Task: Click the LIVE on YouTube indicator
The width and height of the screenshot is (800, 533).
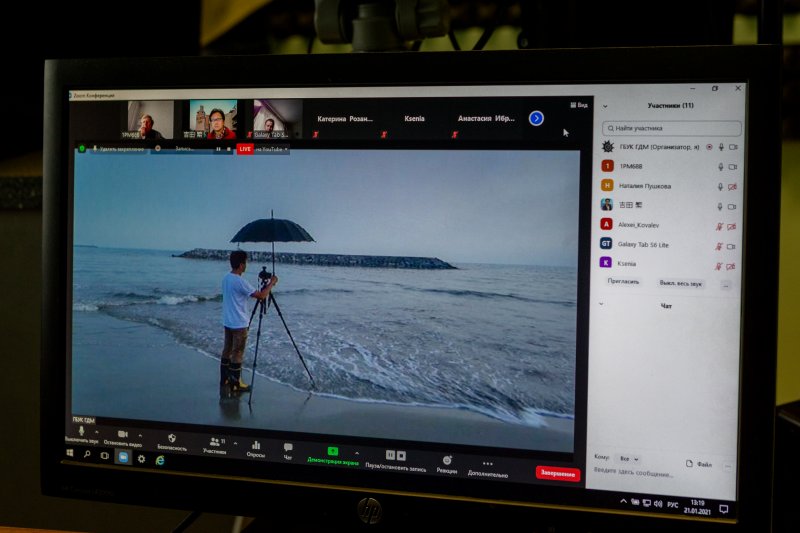Action: [263, 149]
